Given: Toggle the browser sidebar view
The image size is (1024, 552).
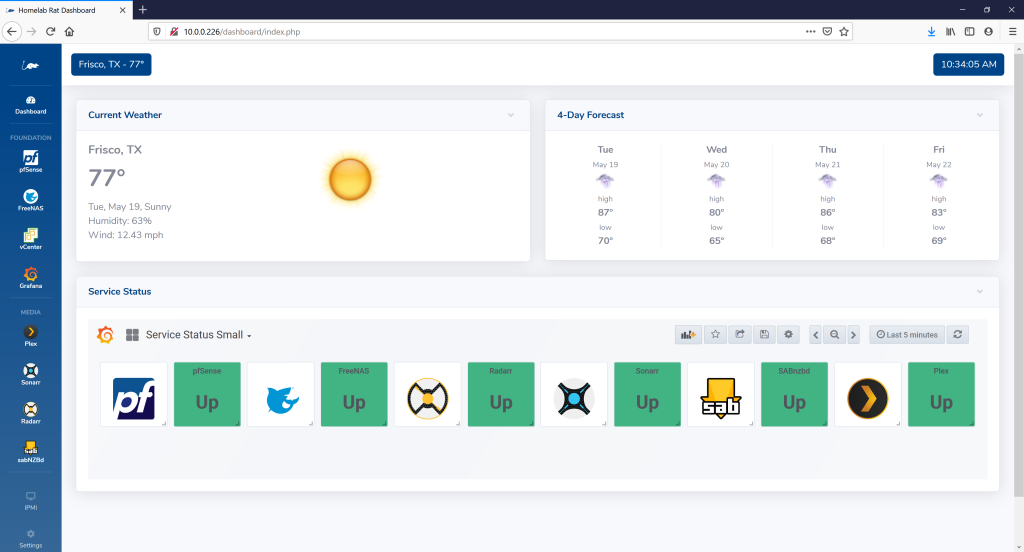Looking at the screenshot, I should [x=969, y=31].
